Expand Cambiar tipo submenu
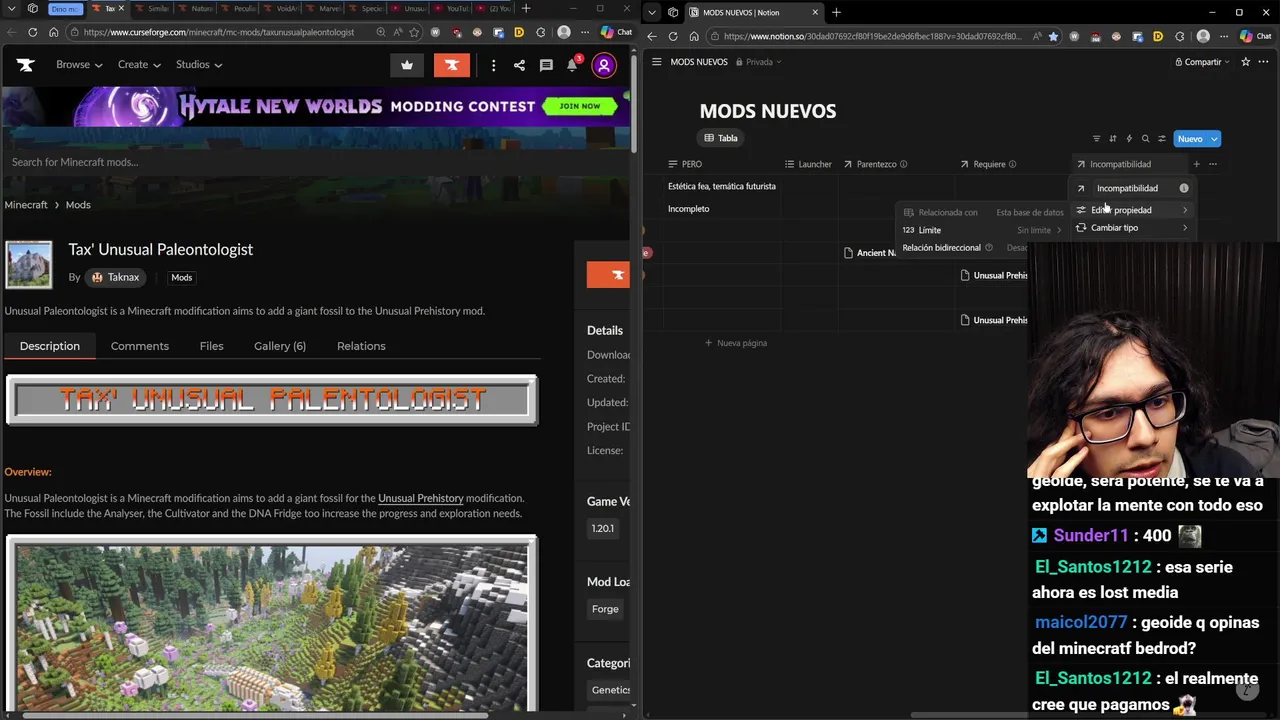 click(x=1132, y=228)
